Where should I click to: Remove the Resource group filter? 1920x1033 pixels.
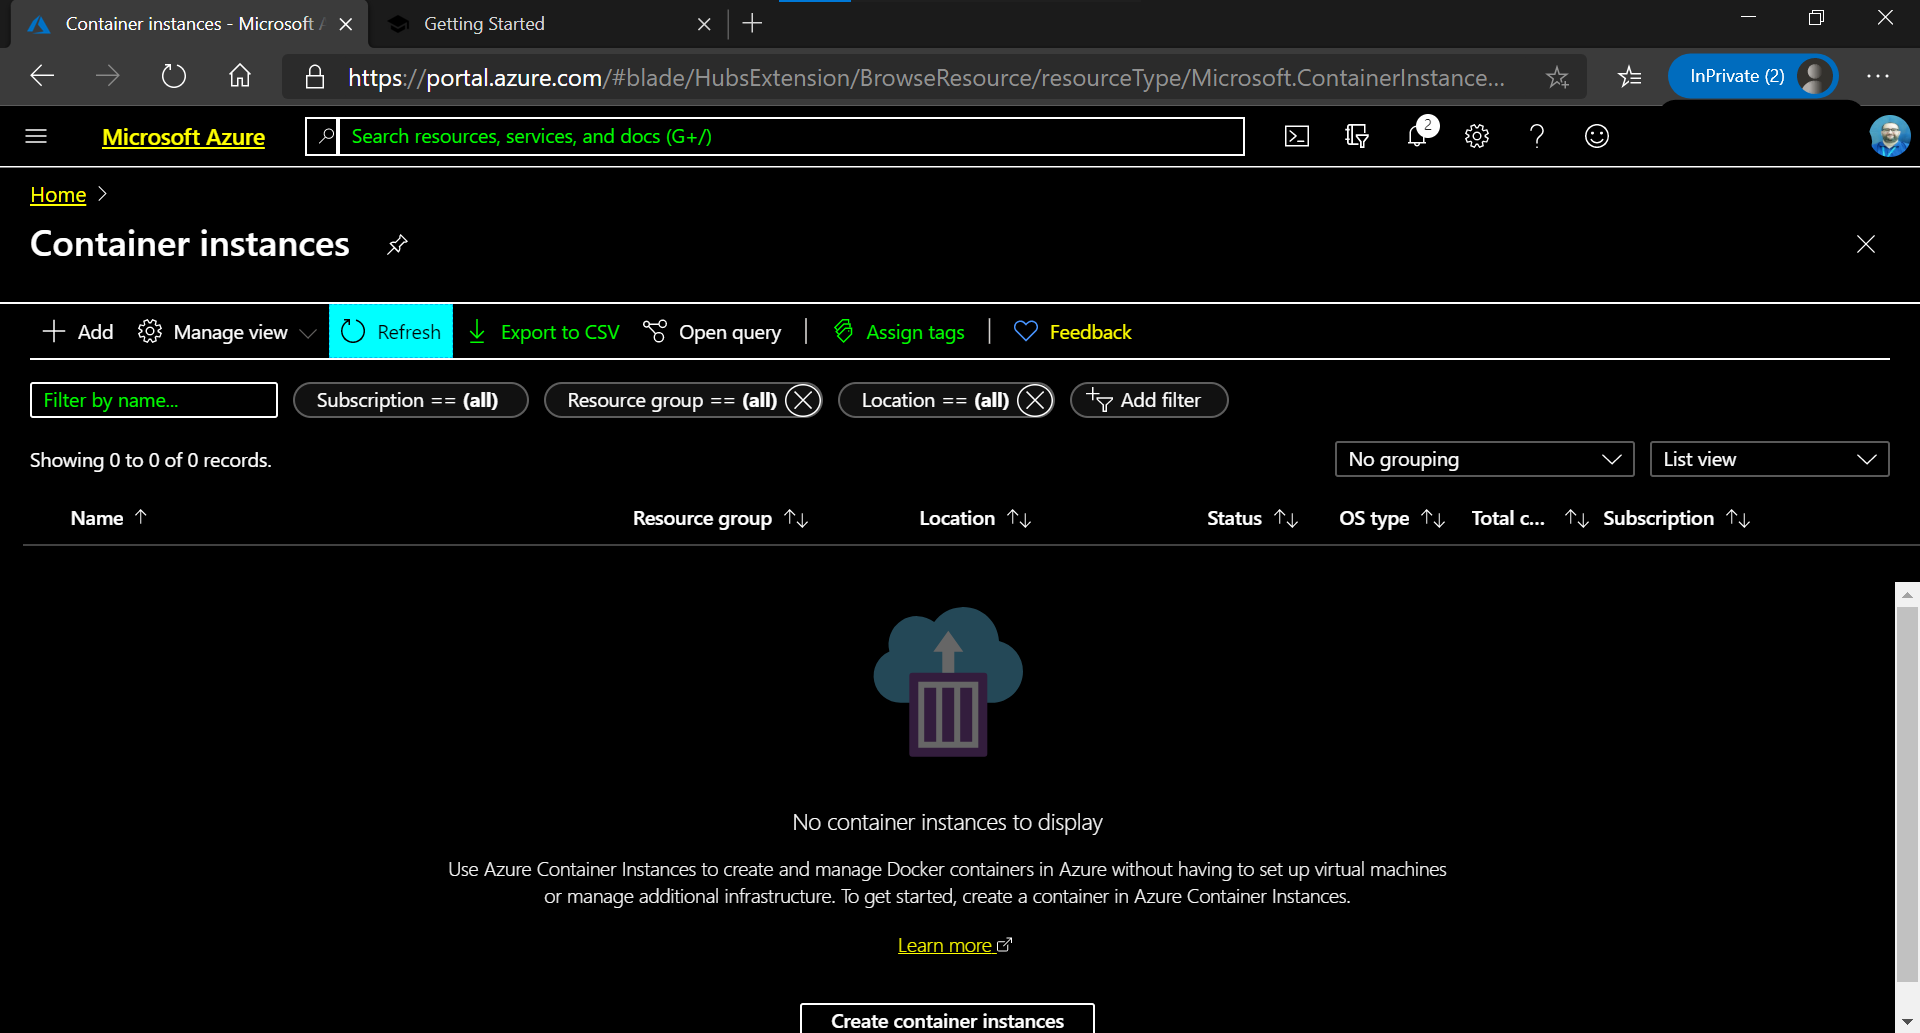(x=802, y=401)
